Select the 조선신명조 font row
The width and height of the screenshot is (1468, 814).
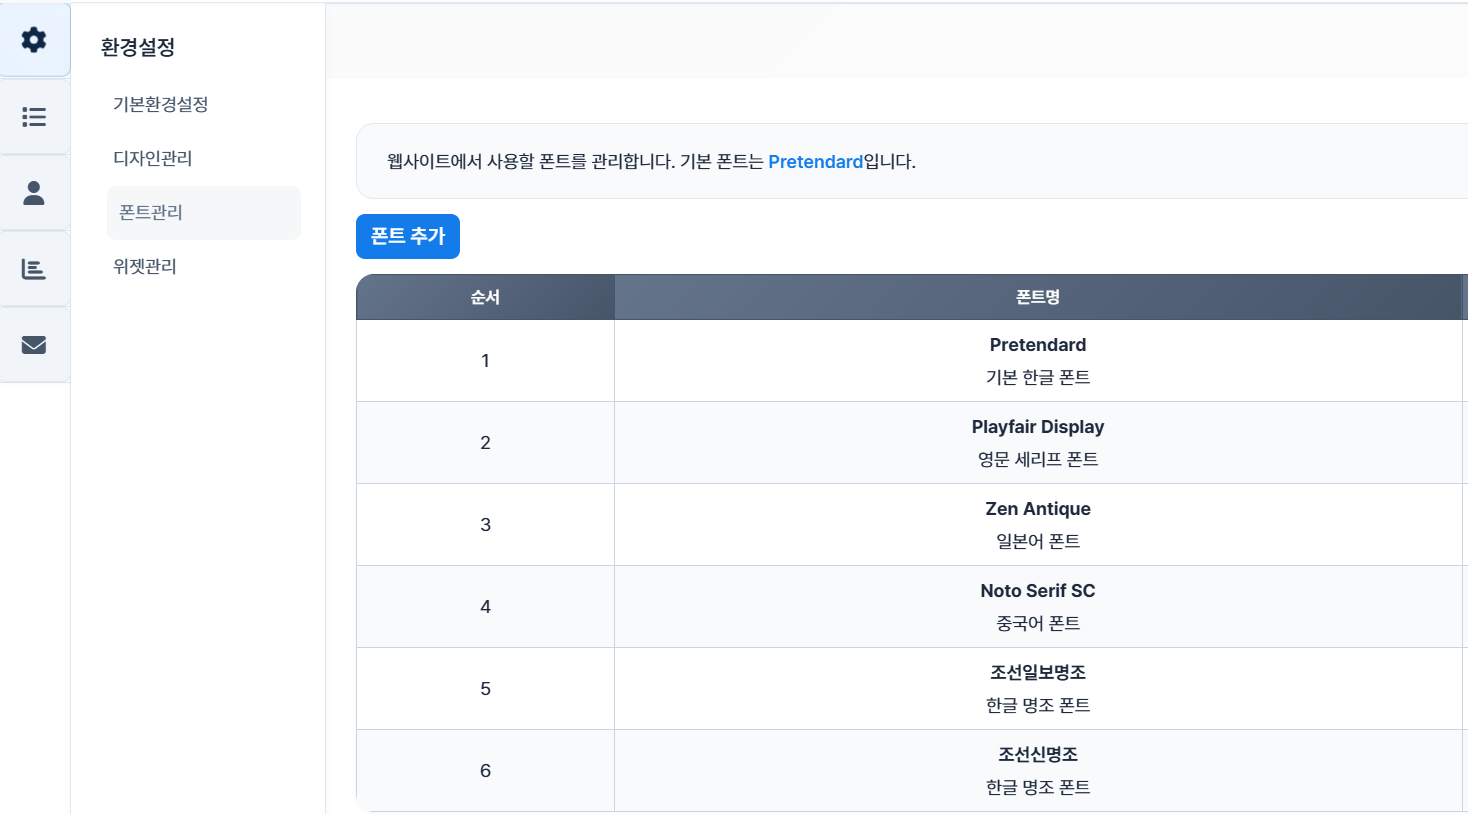point(912,771)
